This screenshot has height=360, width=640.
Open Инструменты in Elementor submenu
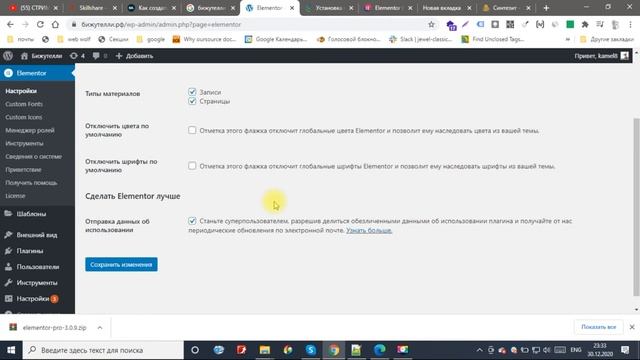[x=24, y=143]
